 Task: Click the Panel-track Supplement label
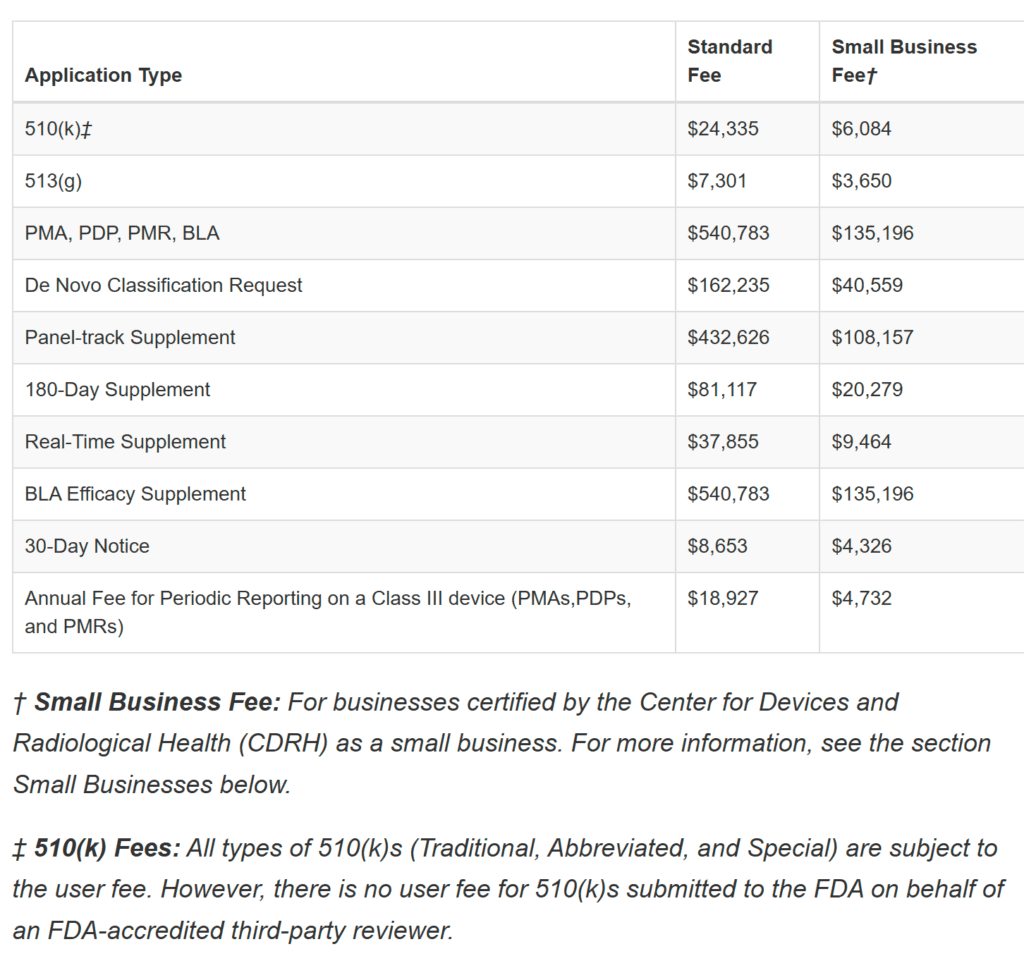pyautogui.click(x=130, y=337)
